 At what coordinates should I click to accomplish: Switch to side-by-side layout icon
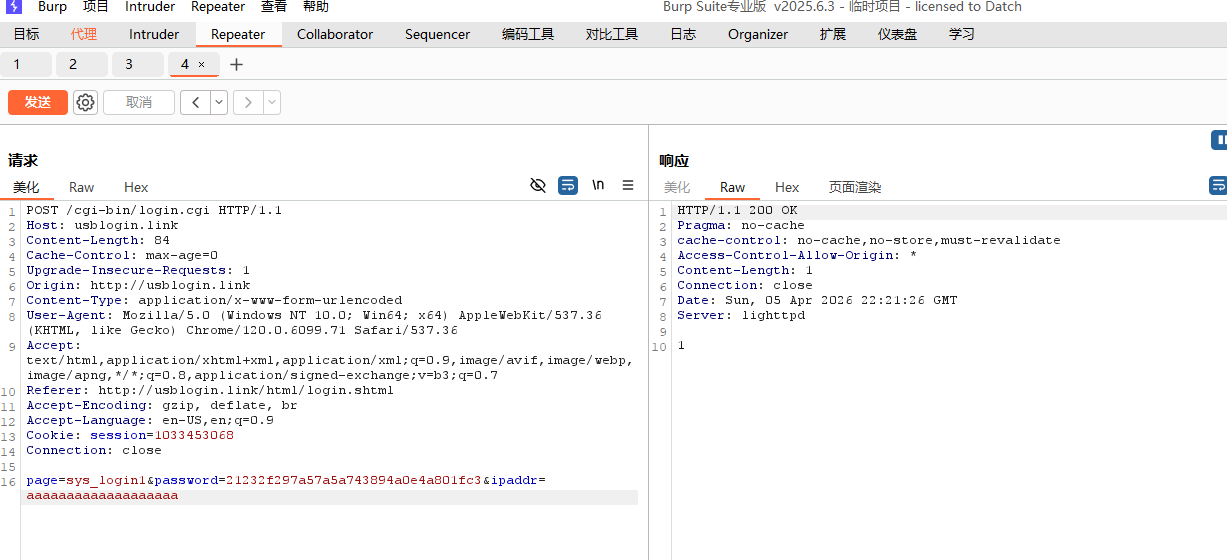[x=1220, y=140]
